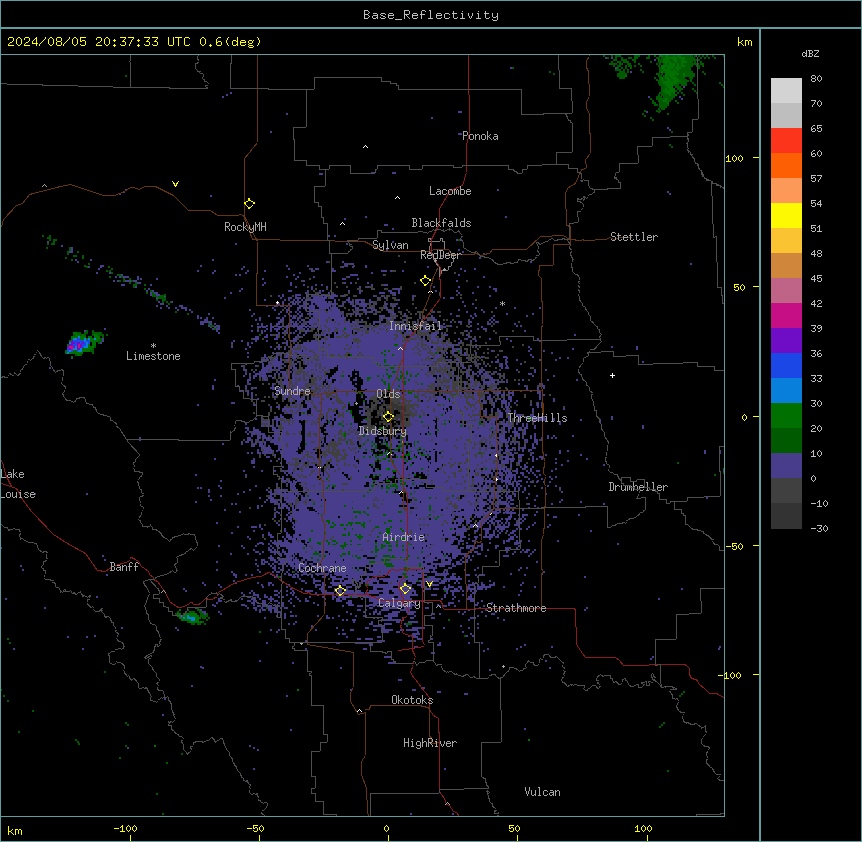Click the green echo patch north of Stettler
Viewport: 862px width, 842px height.
pos(673,81)
